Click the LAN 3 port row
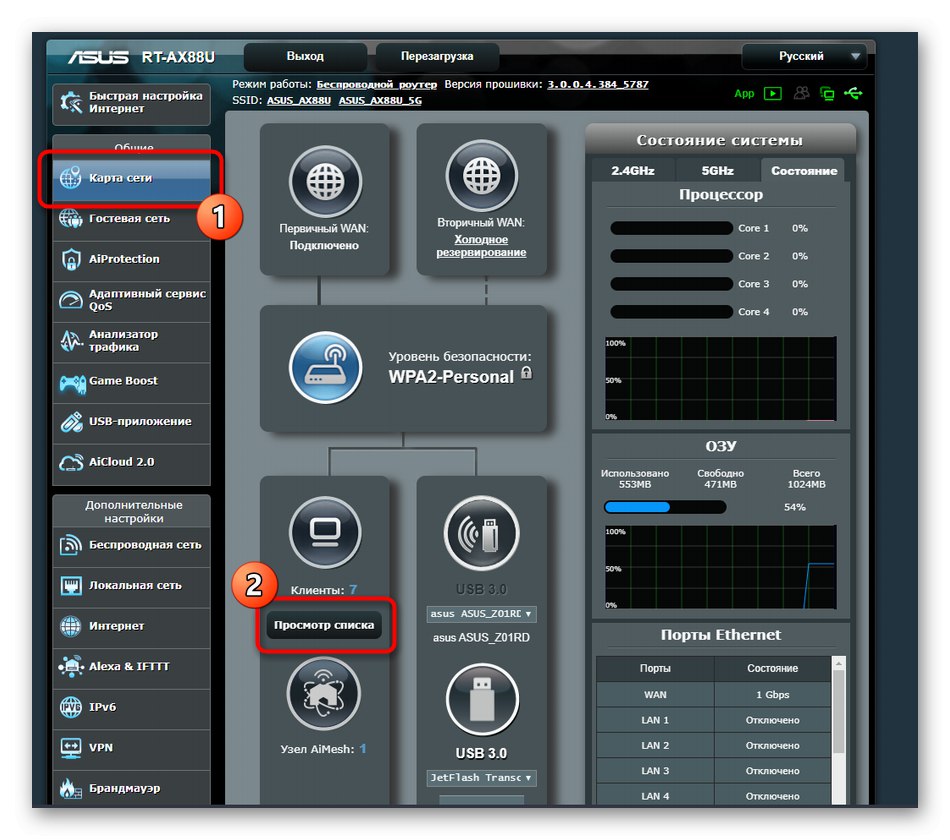This screenshot has width=950, height=840. coord(713,771)
